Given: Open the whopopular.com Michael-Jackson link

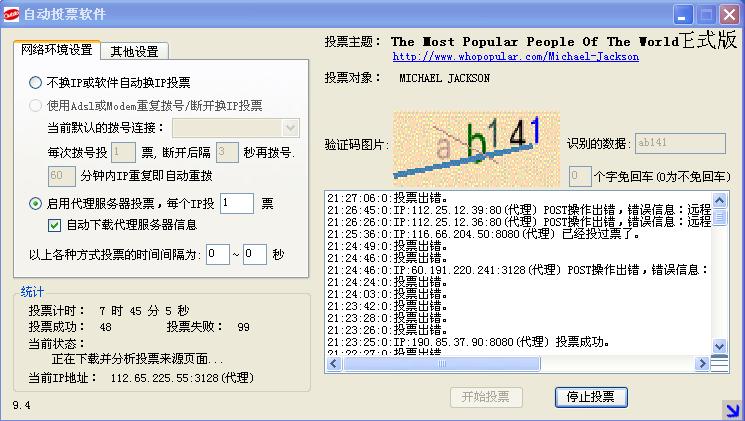Looking at the screenshot, I should click(516, 57).
